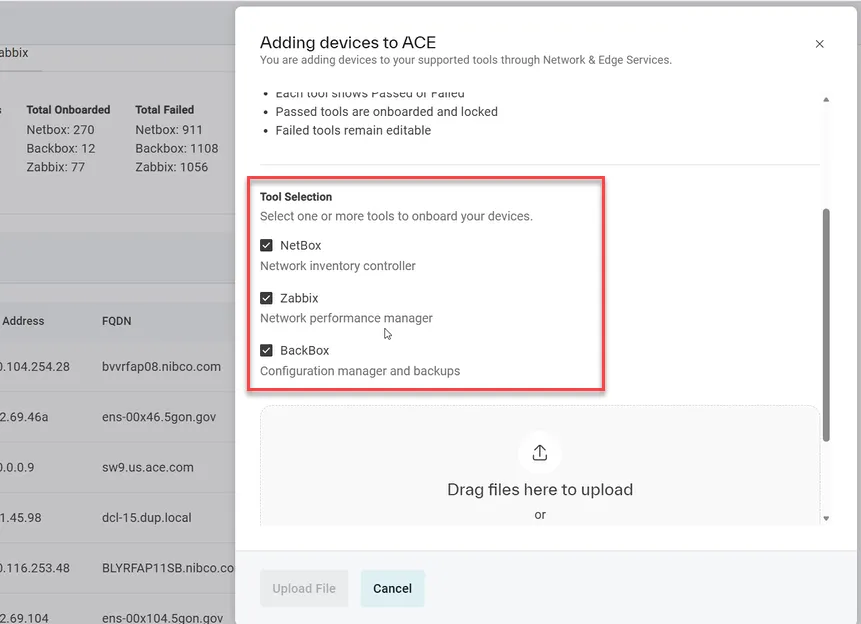Click the FQDN column header

[116, 321]
